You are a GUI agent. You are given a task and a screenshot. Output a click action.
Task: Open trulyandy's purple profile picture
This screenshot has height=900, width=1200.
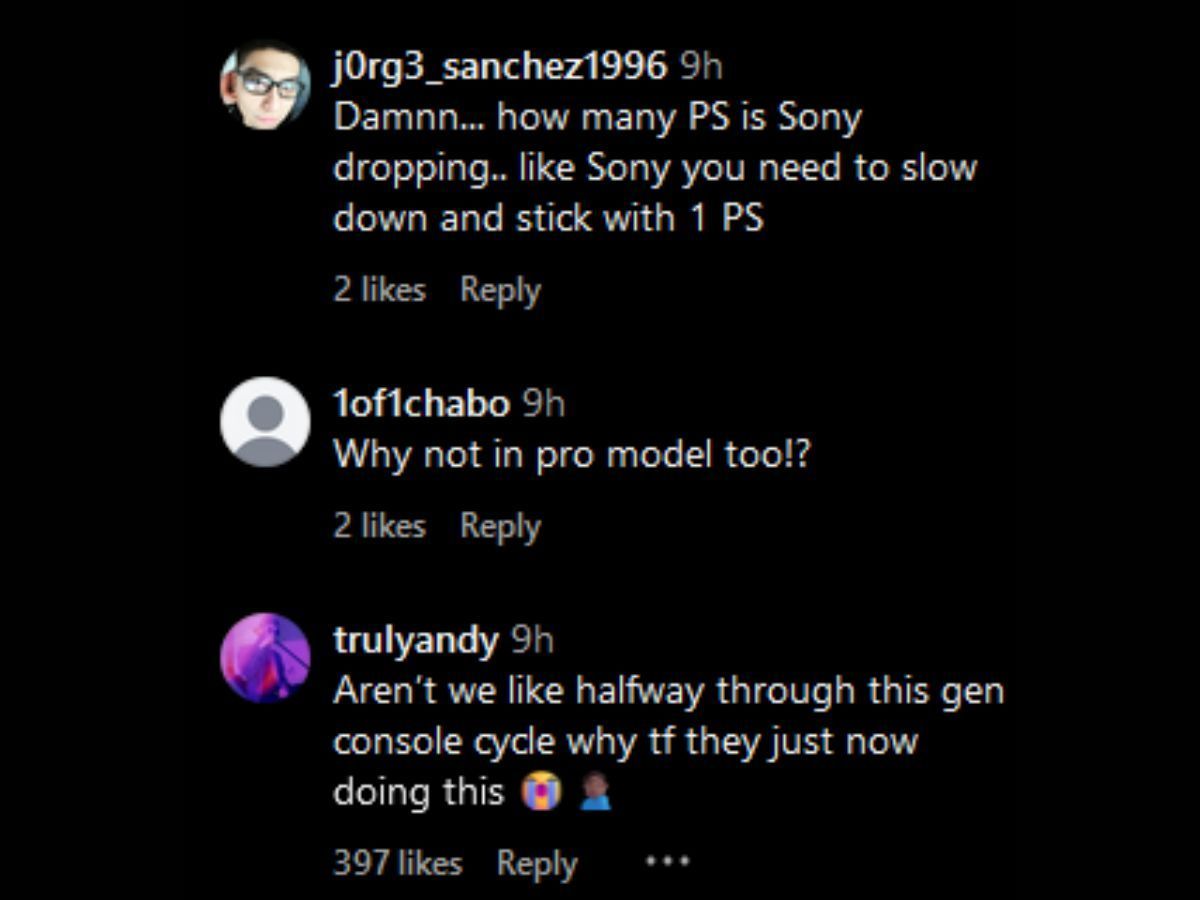point(265,657)
